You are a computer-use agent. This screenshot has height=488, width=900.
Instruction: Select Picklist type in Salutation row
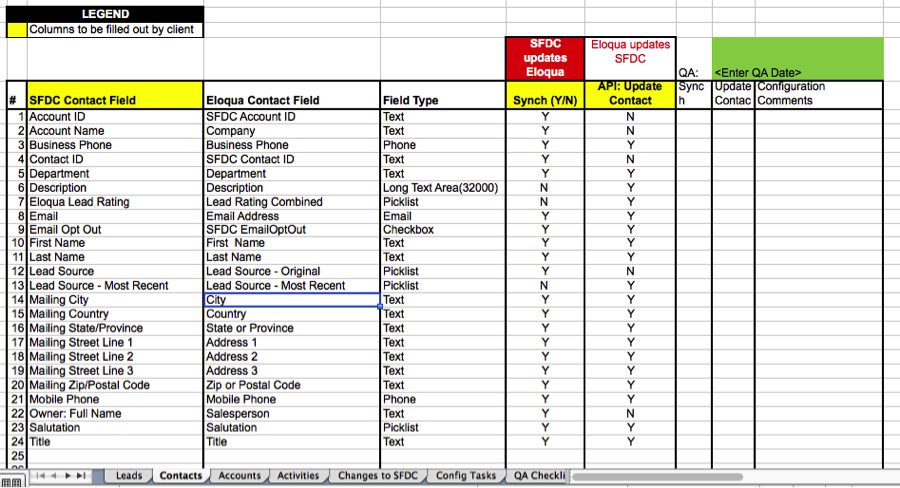pos(443,428)
